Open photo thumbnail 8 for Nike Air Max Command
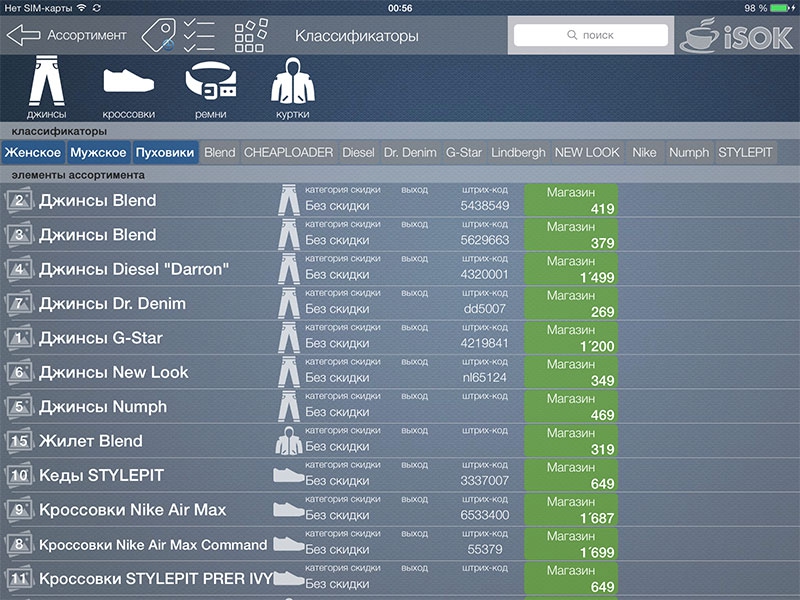 coord(19,544)
